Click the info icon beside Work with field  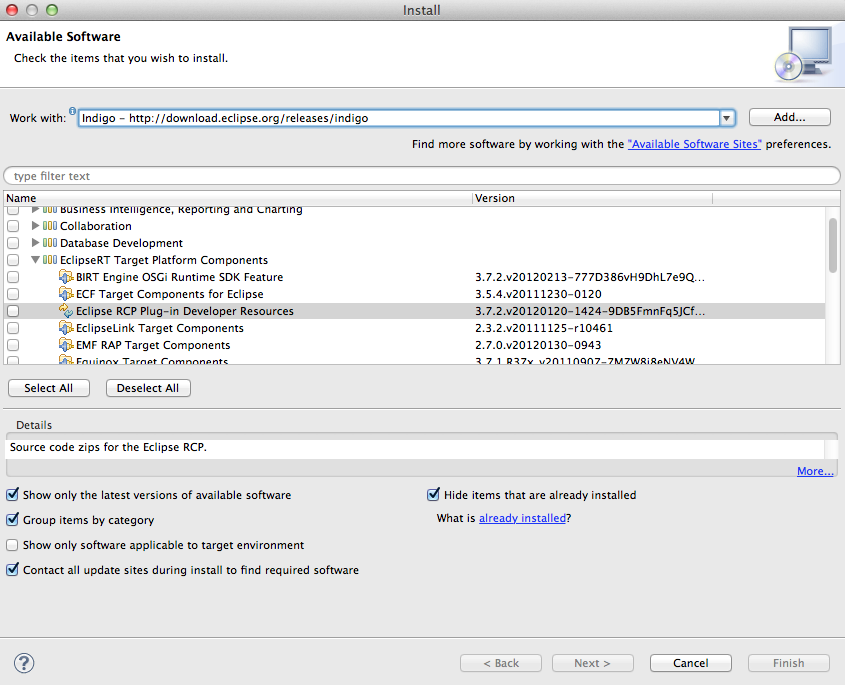[70, 111]
